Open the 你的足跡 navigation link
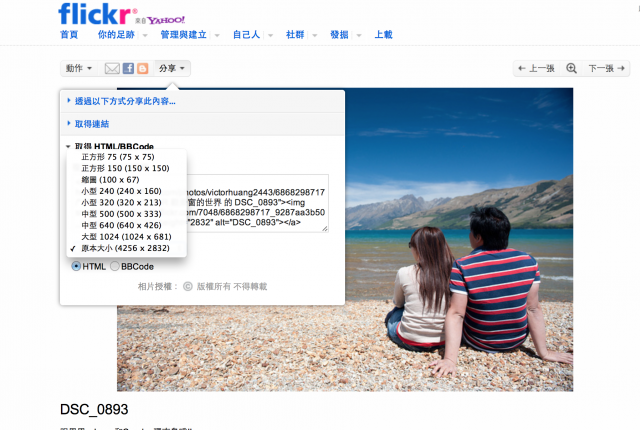640x430 pixels. click(116, 35)
